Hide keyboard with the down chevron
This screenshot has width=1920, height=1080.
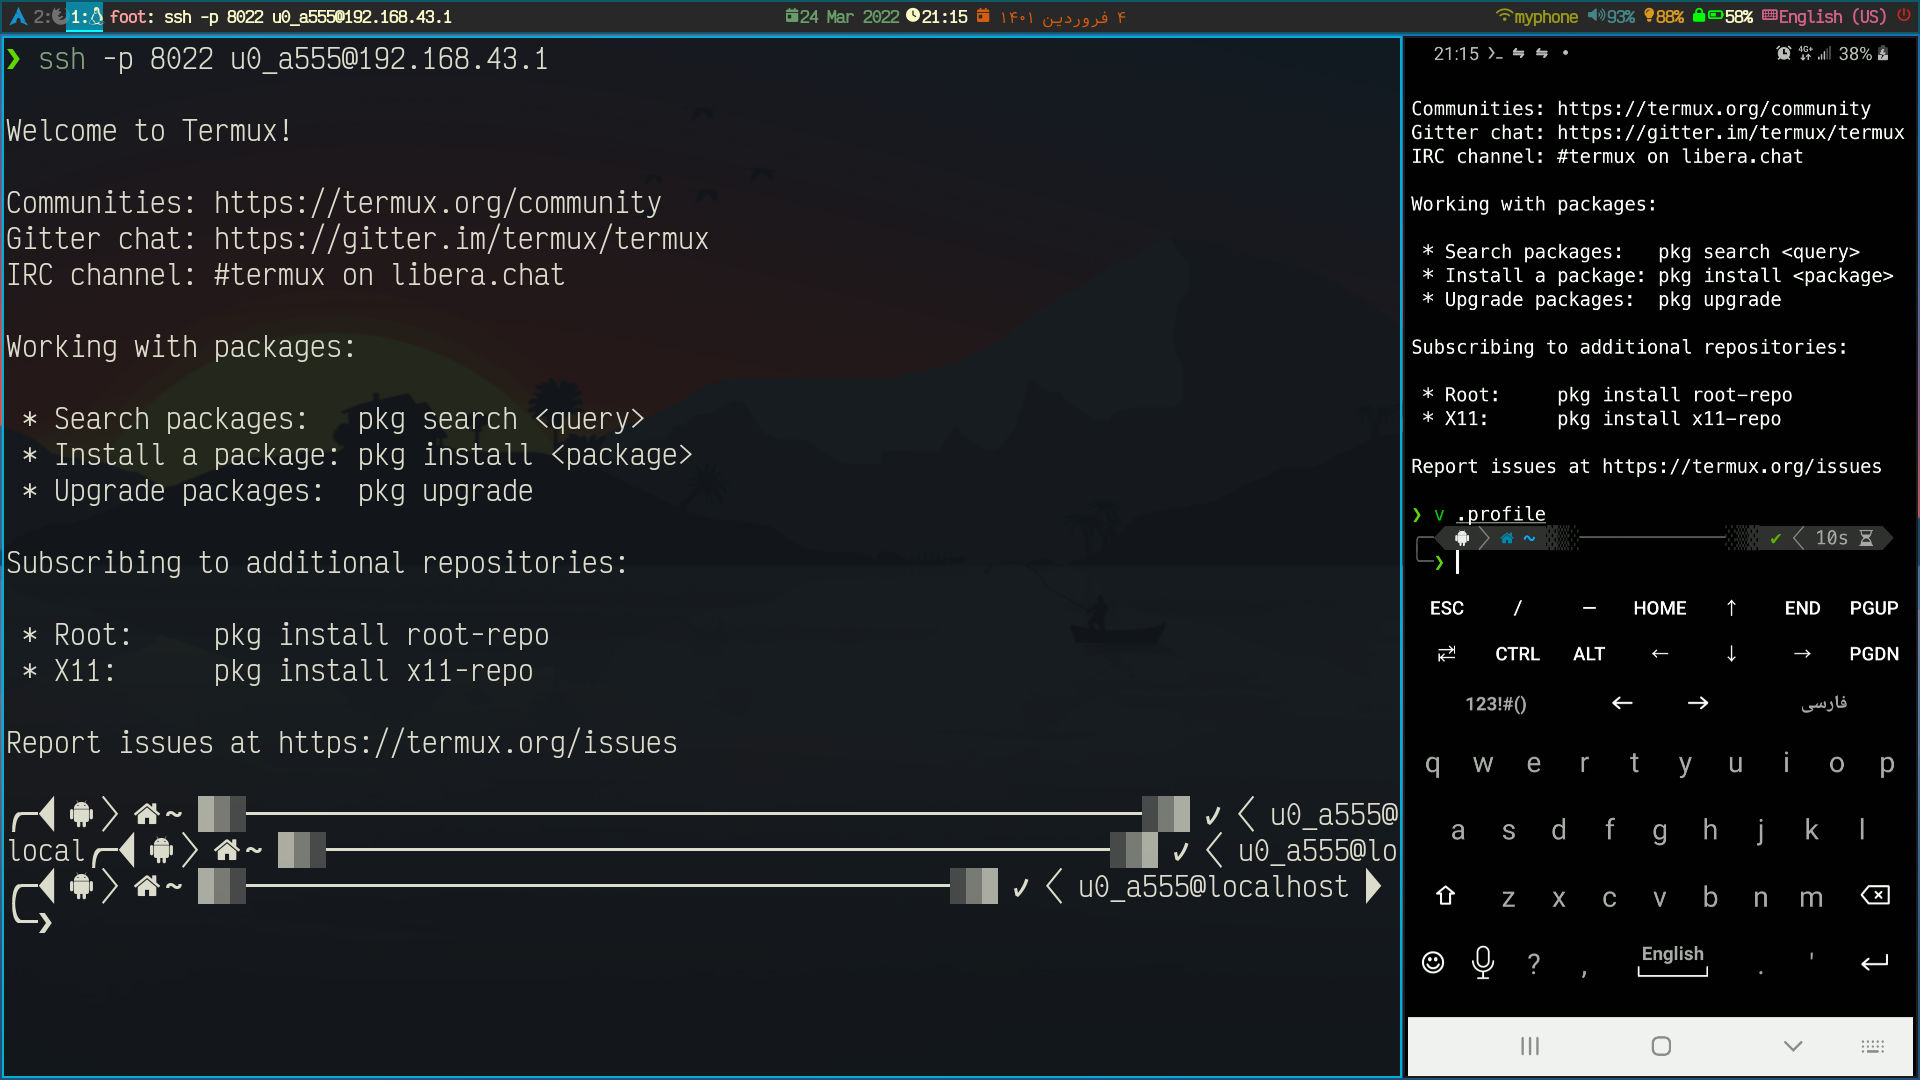pyautogui.click(x=1793, y=1046)
